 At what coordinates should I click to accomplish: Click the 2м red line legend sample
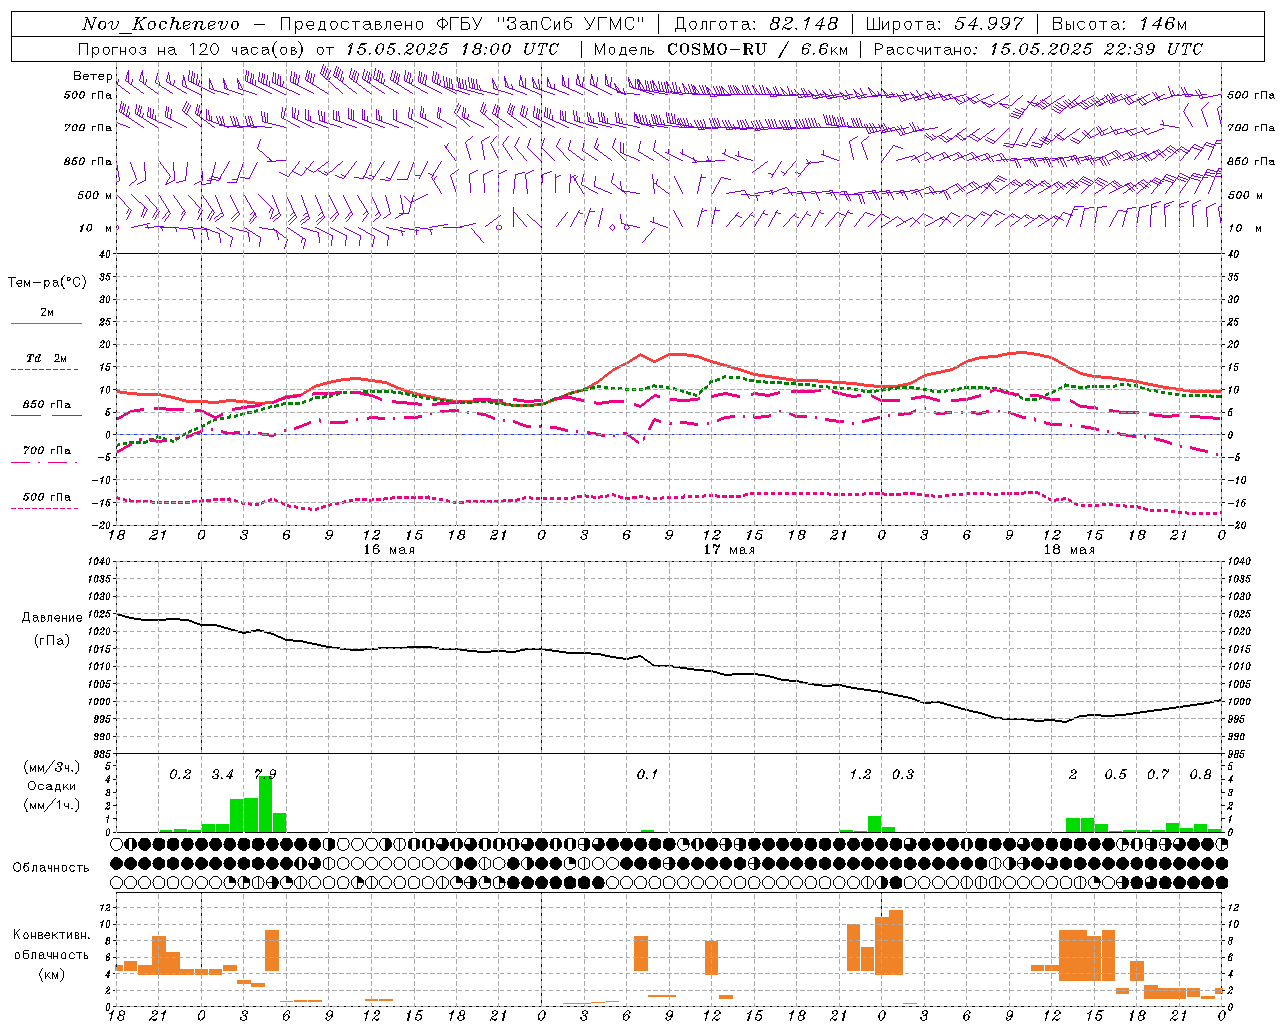coord(46,323)
